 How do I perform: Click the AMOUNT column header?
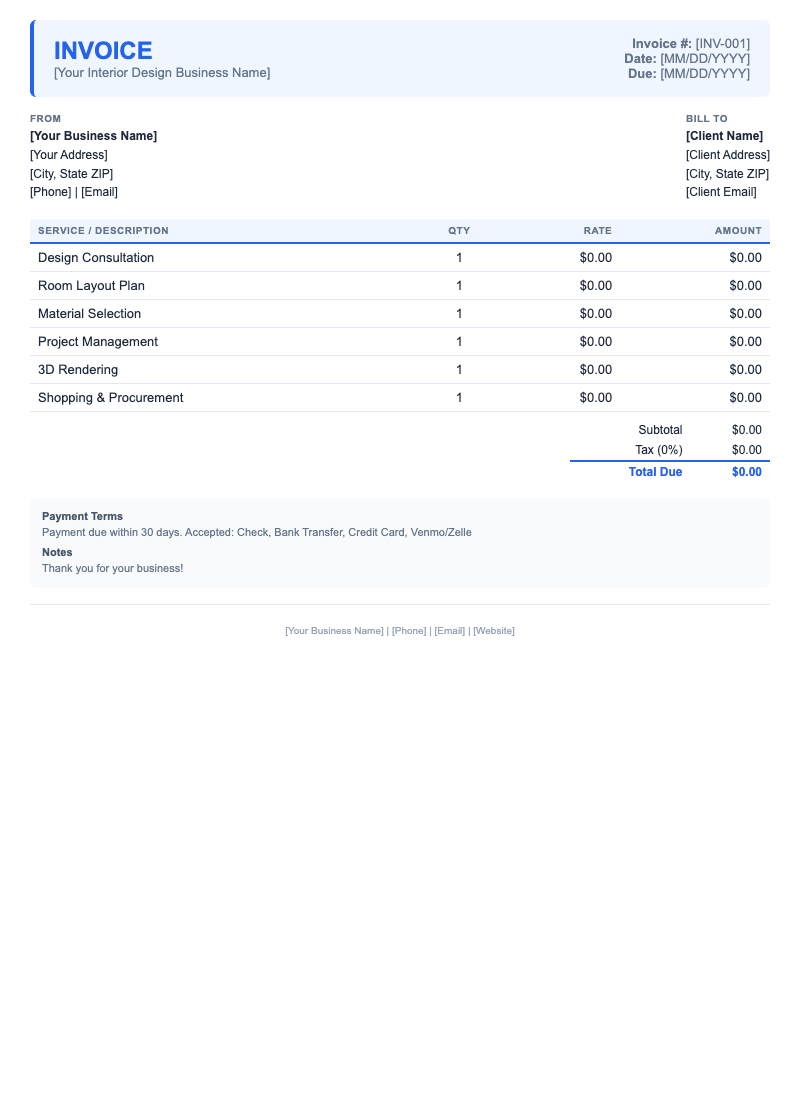pyautogui.click(x=738, y=231)
